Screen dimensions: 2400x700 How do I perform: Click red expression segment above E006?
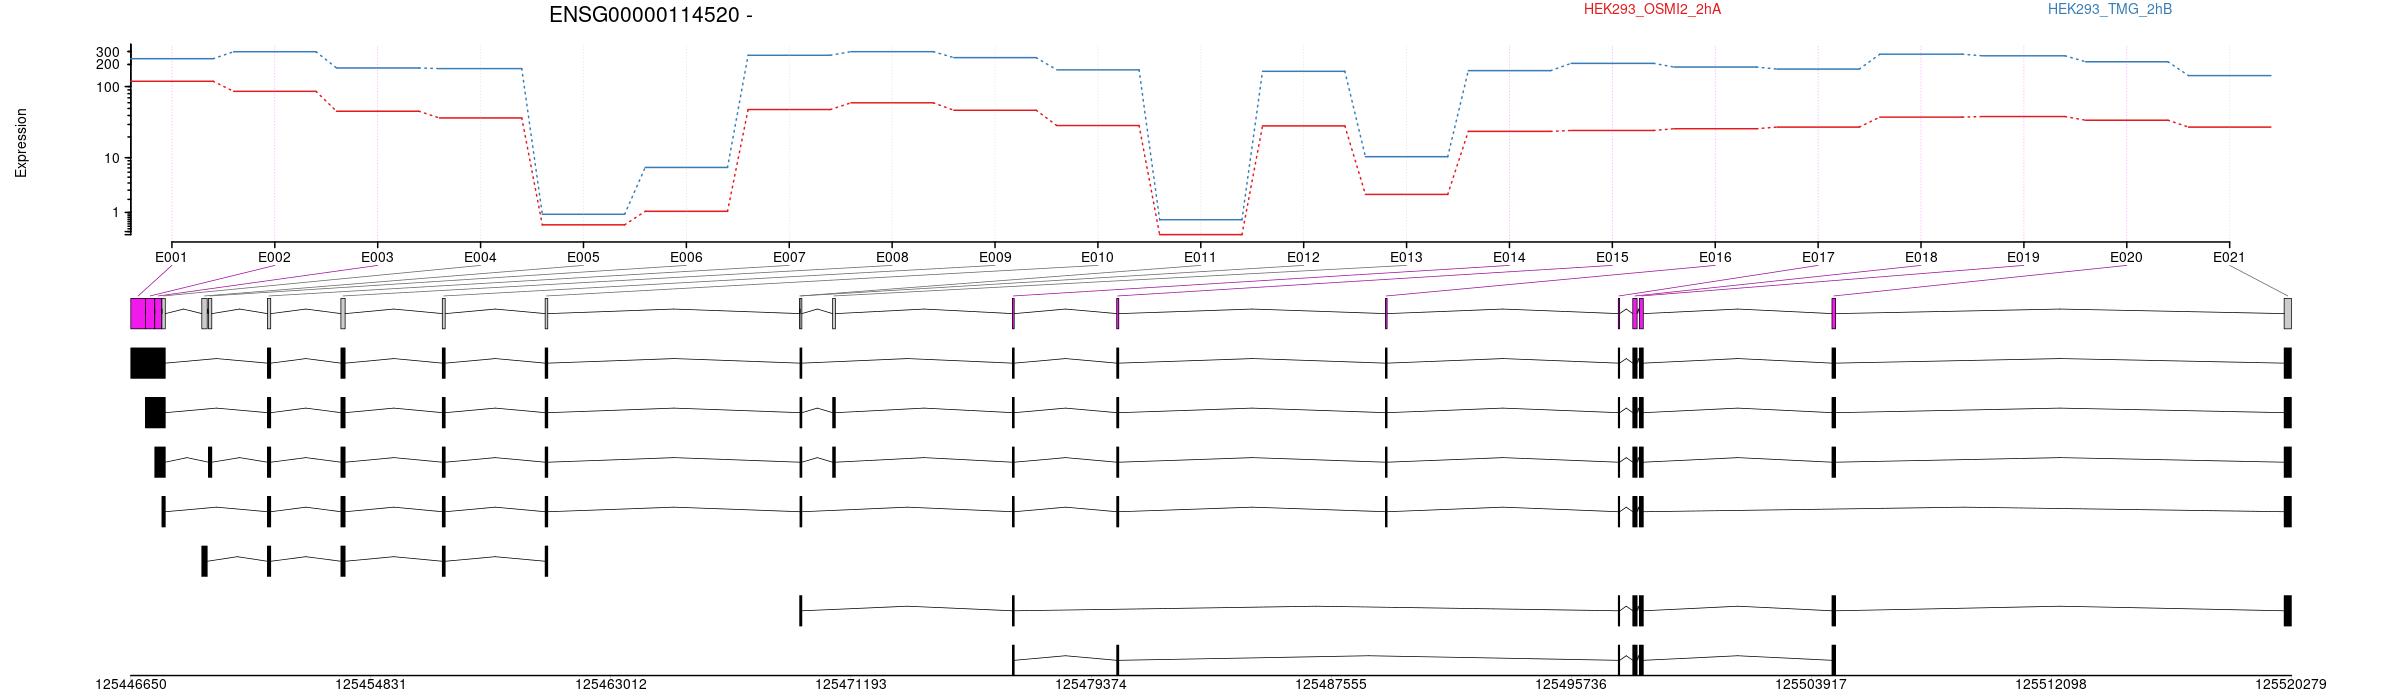tap(686, 211)
